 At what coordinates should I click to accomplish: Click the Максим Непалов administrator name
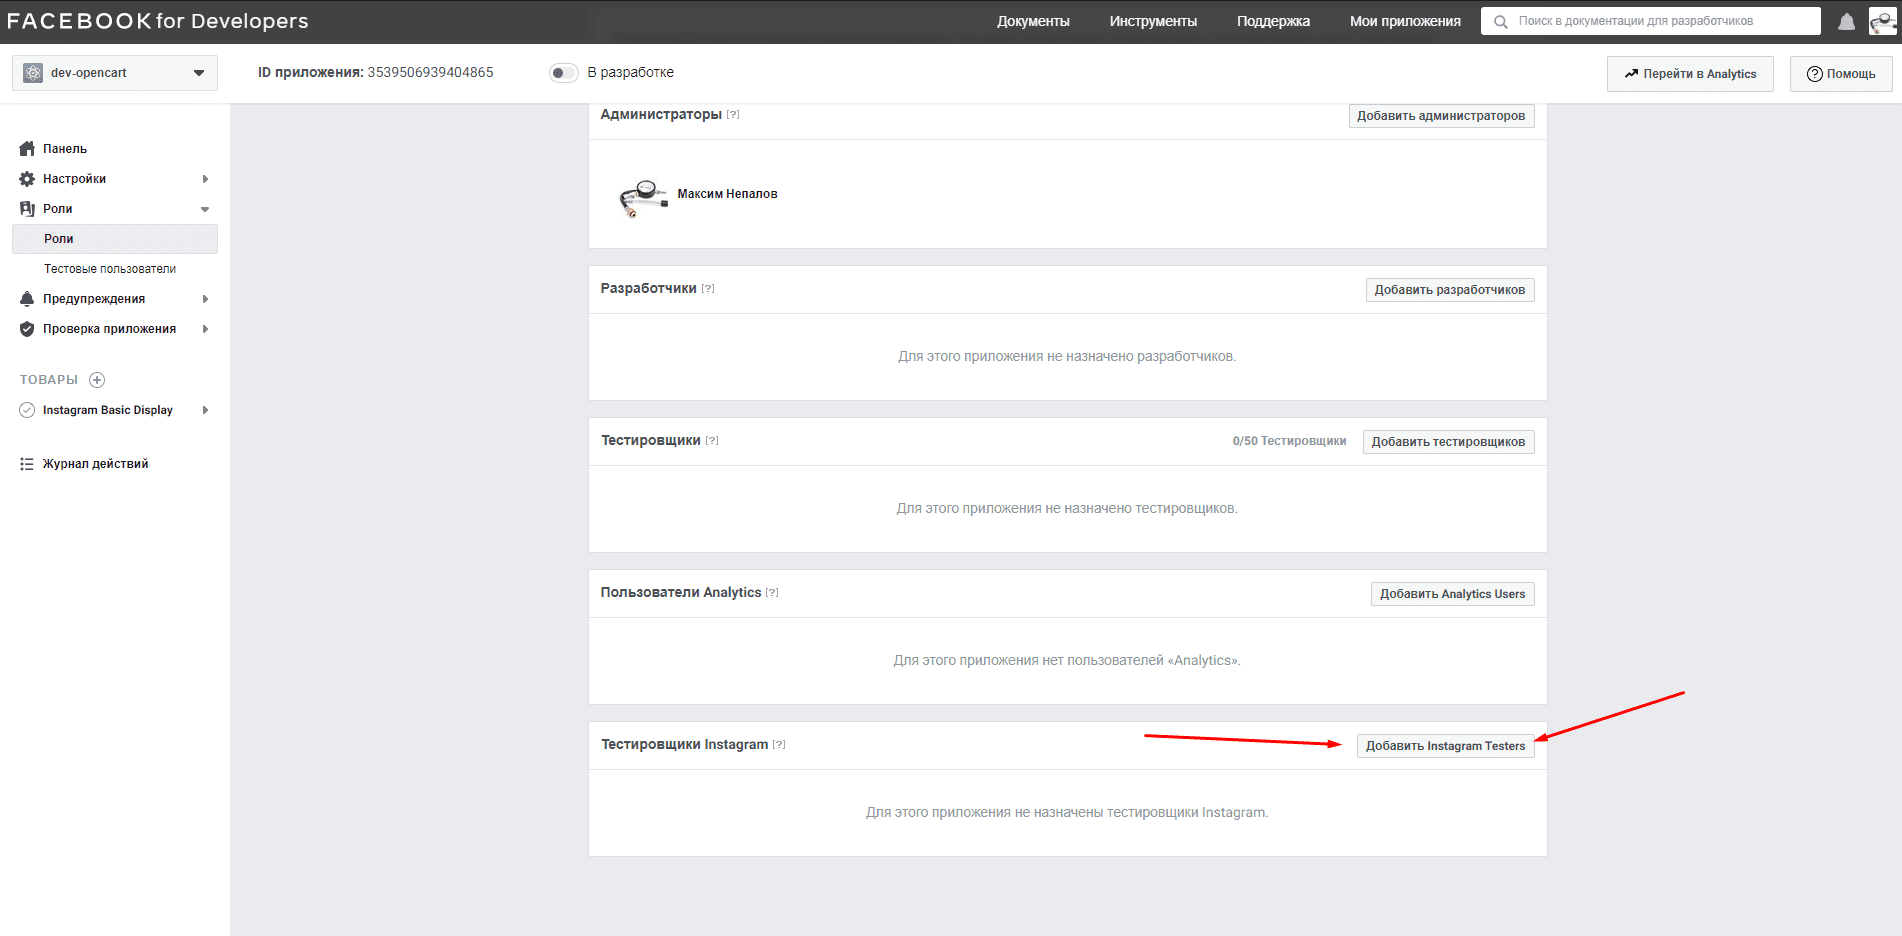coord(727,194)
